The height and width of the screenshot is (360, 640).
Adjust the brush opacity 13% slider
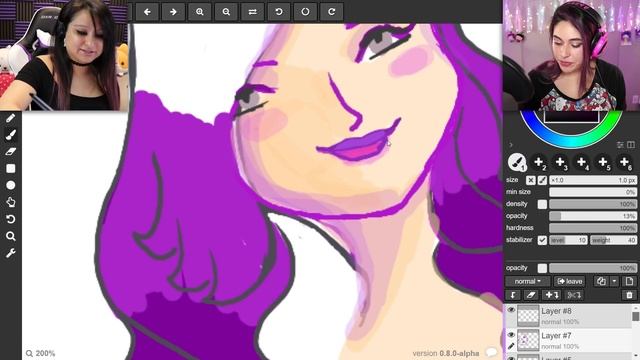(x=593, y=216)
